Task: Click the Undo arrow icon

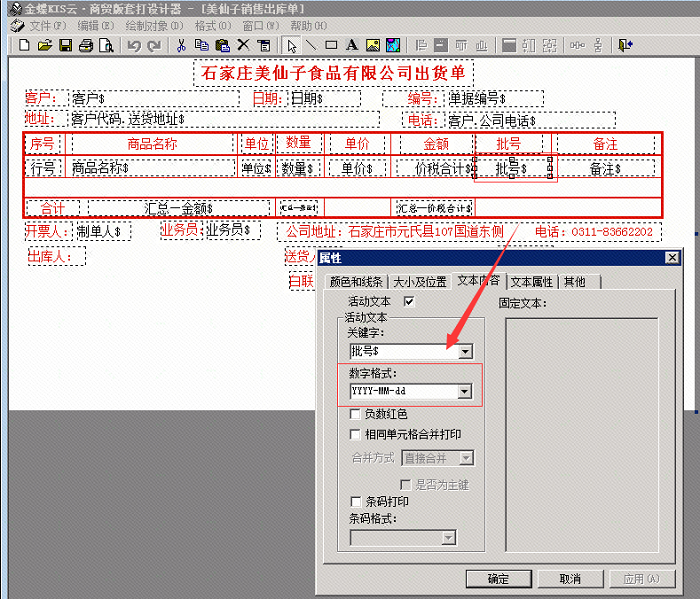Action: point(133,45)
